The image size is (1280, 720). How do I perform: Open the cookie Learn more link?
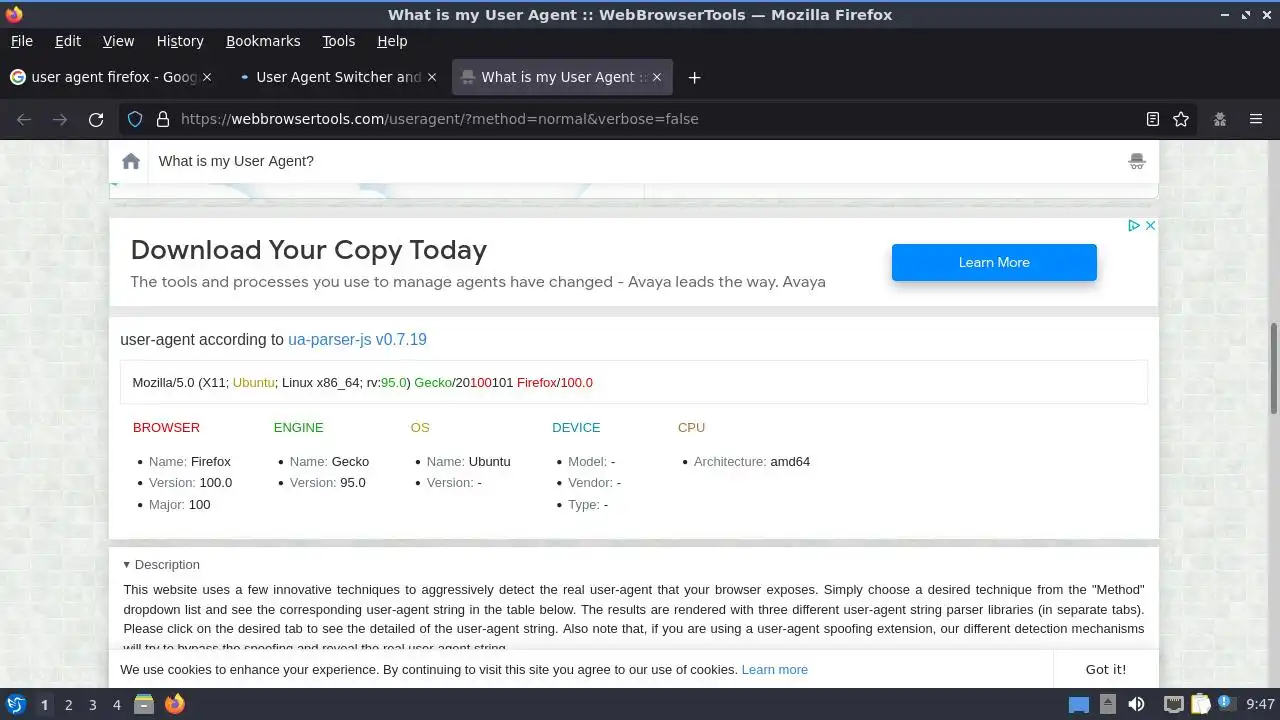[x=774, y=670]
